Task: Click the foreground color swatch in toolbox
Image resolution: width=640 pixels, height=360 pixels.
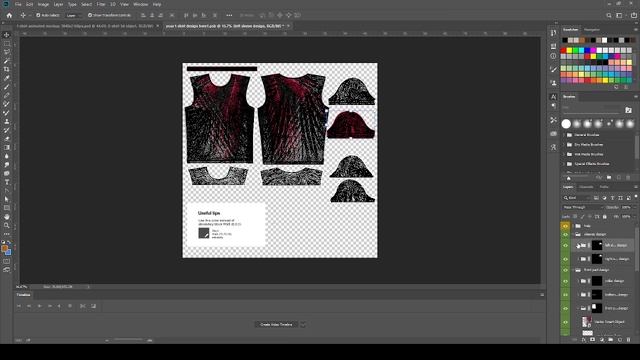Action: (x=4, y=248)
